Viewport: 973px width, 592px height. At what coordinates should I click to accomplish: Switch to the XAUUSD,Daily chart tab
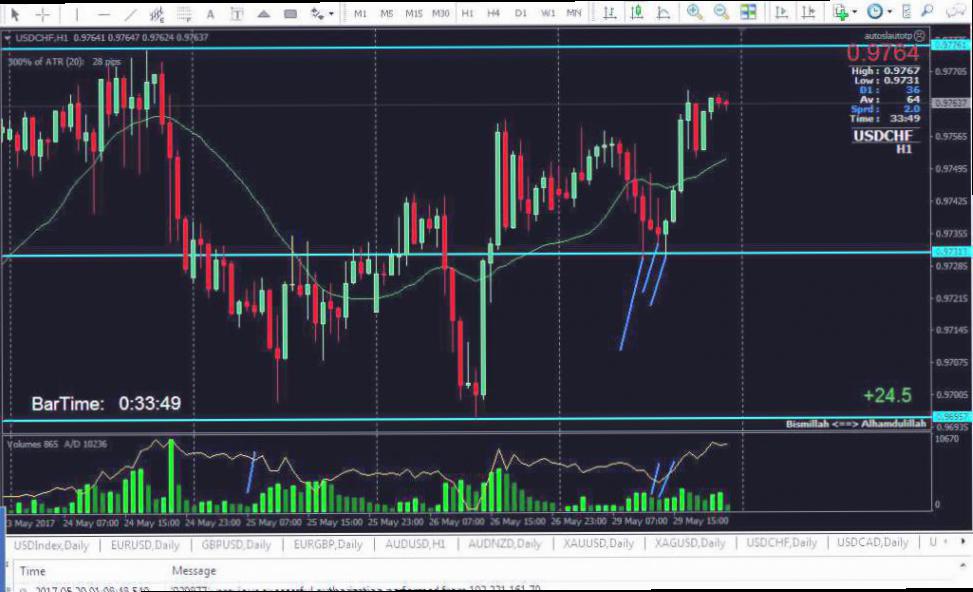tap(597, 543)
